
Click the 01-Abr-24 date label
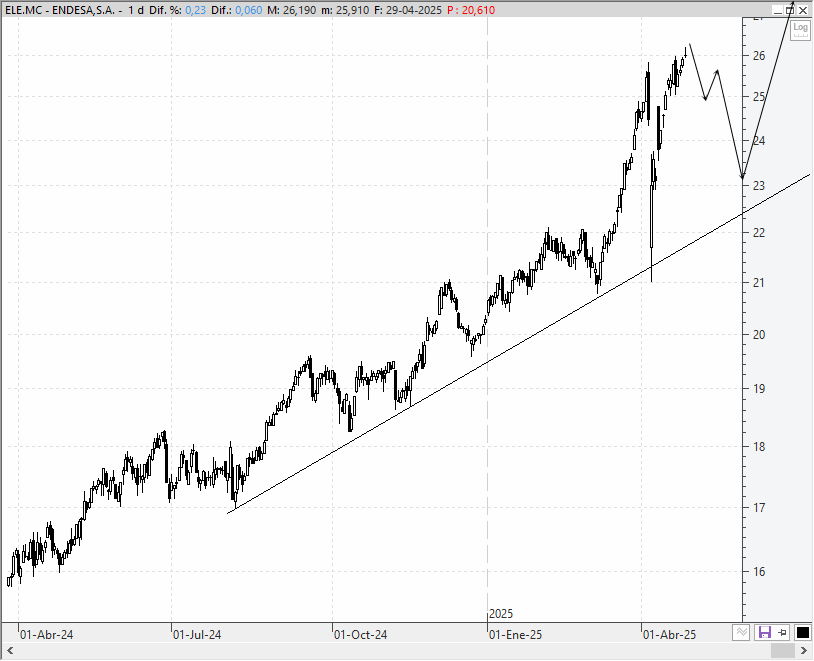pos(47,635)
